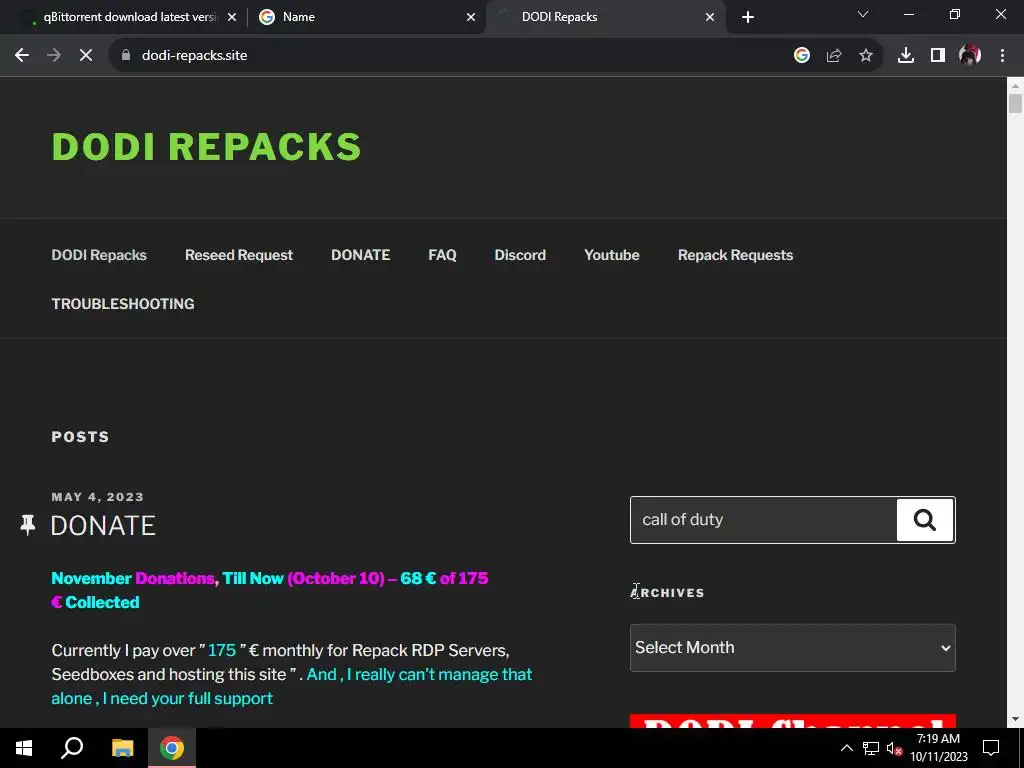Click the 'call of duty' search field
1024x768 pixels.
click(763, 520)
